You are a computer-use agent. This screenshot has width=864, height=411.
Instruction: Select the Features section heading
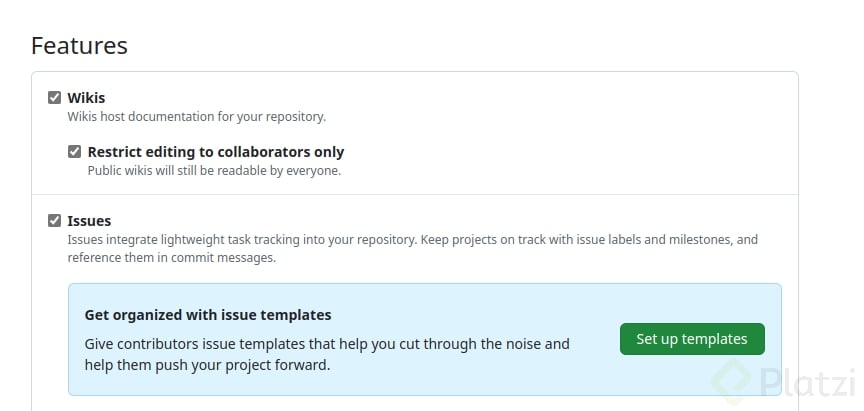tap(79, 45)
